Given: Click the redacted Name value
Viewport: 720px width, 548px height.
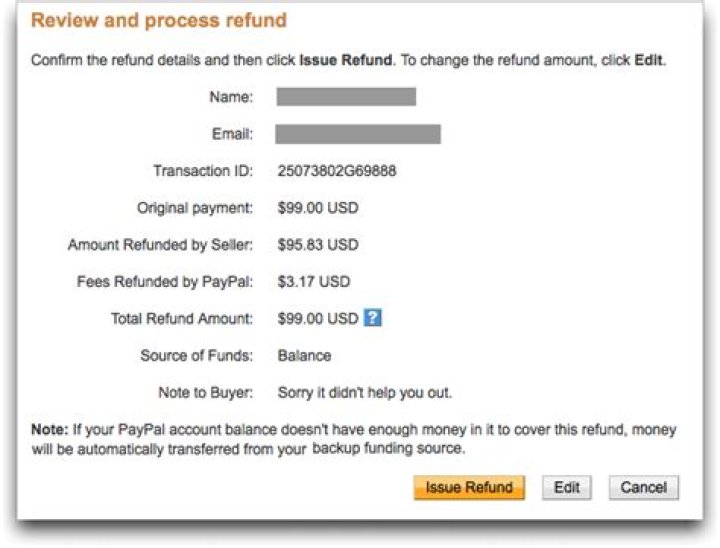Looking at the screenshot, I should point(346,97).
